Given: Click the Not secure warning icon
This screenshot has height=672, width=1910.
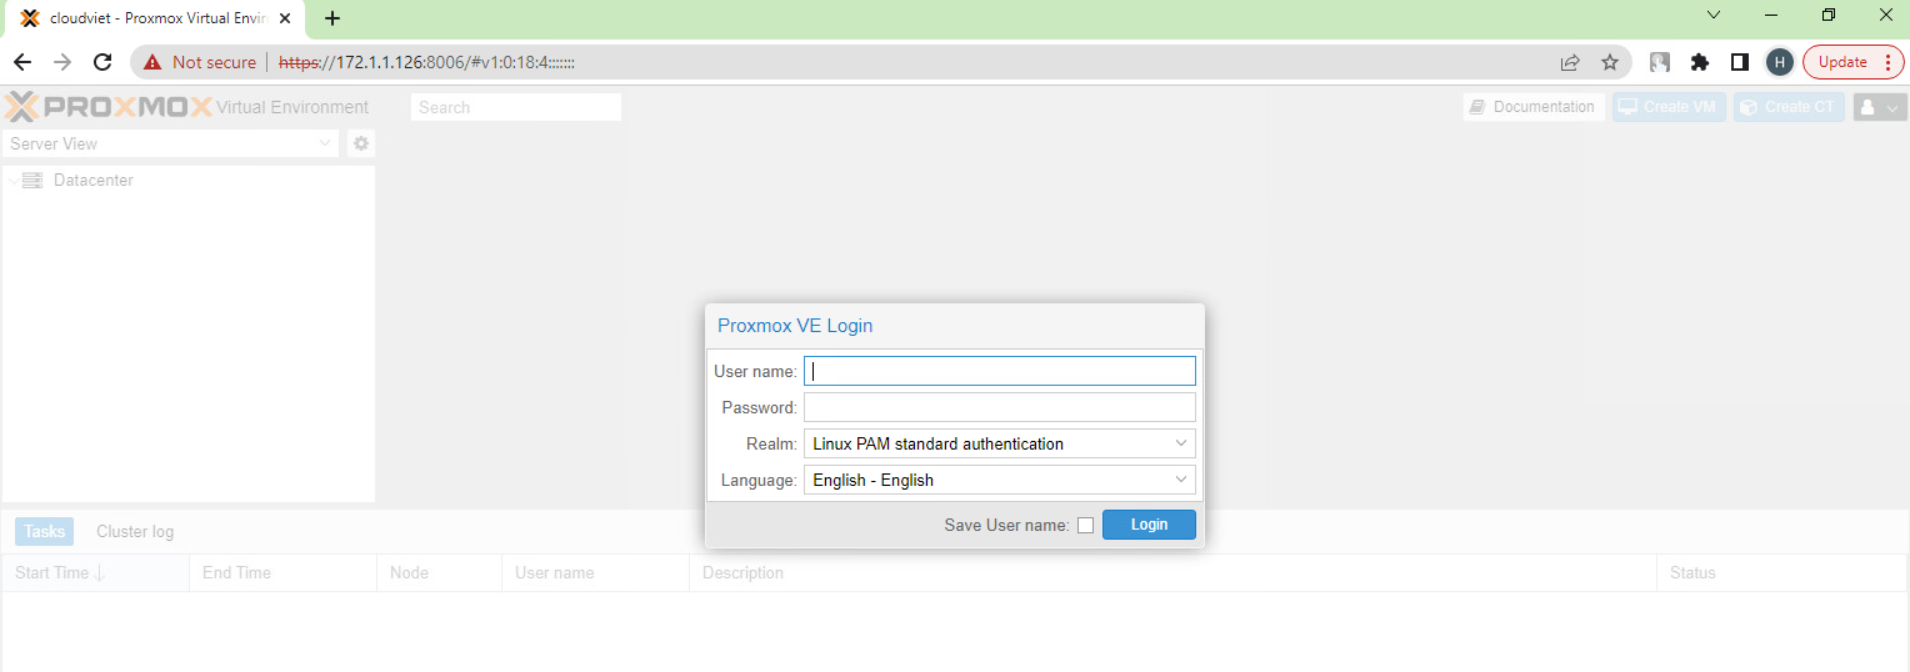Looking at the screenshot, I should pos(152,62).
